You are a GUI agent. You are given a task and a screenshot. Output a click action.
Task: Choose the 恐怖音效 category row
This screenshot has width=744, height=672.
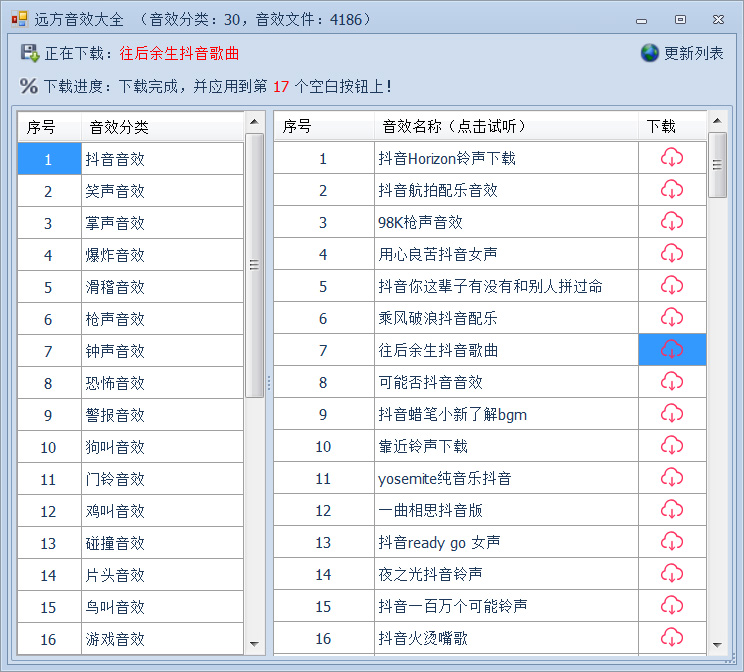tap(115, 383)
